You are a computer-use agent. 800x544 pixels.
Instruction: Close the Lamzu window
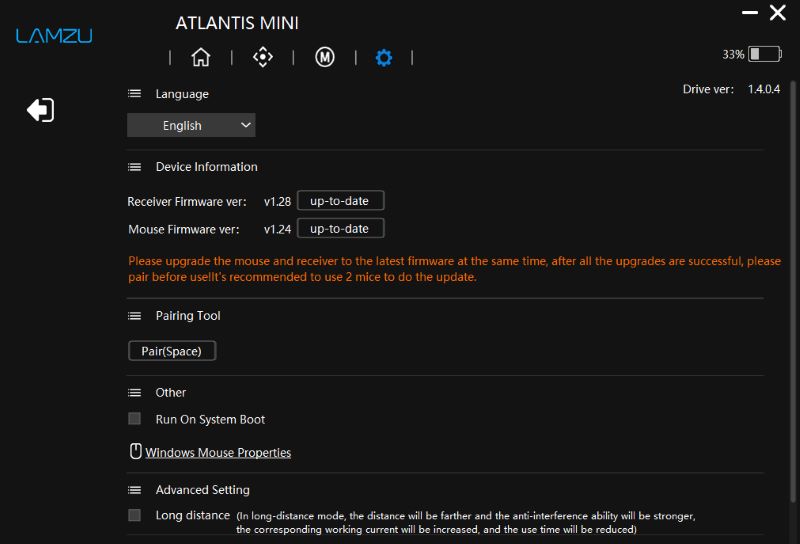pyautogui.click(x=778, y=12)
